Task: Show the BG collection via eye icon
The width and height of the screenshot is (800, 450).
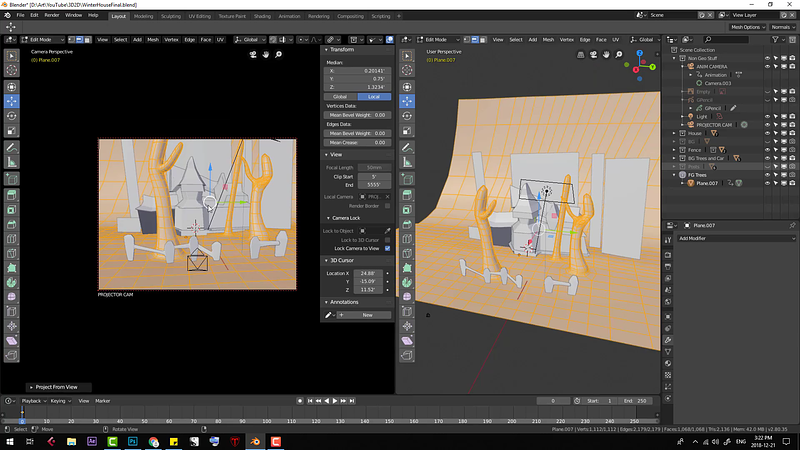Action: tap(767, 141)
